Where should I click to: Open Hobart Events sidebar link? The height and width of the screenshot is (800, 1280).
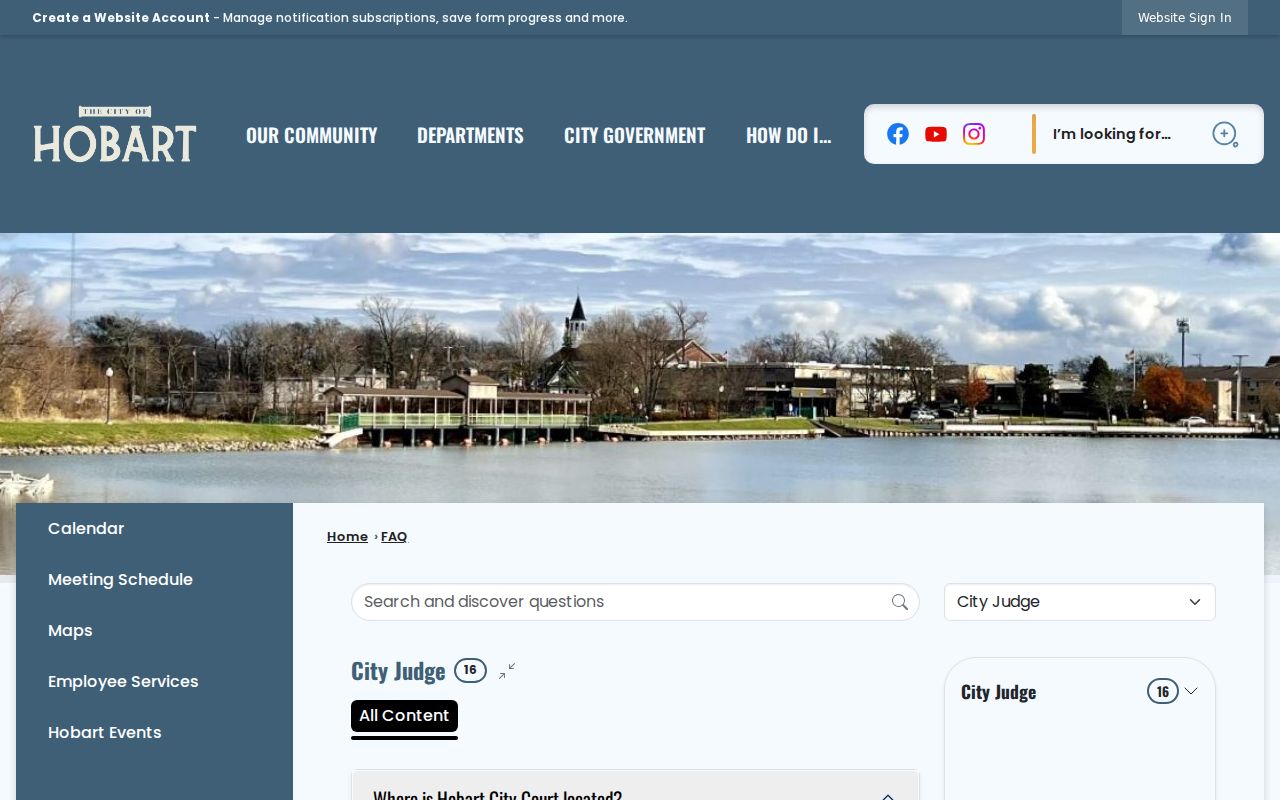tap(105, 733)
